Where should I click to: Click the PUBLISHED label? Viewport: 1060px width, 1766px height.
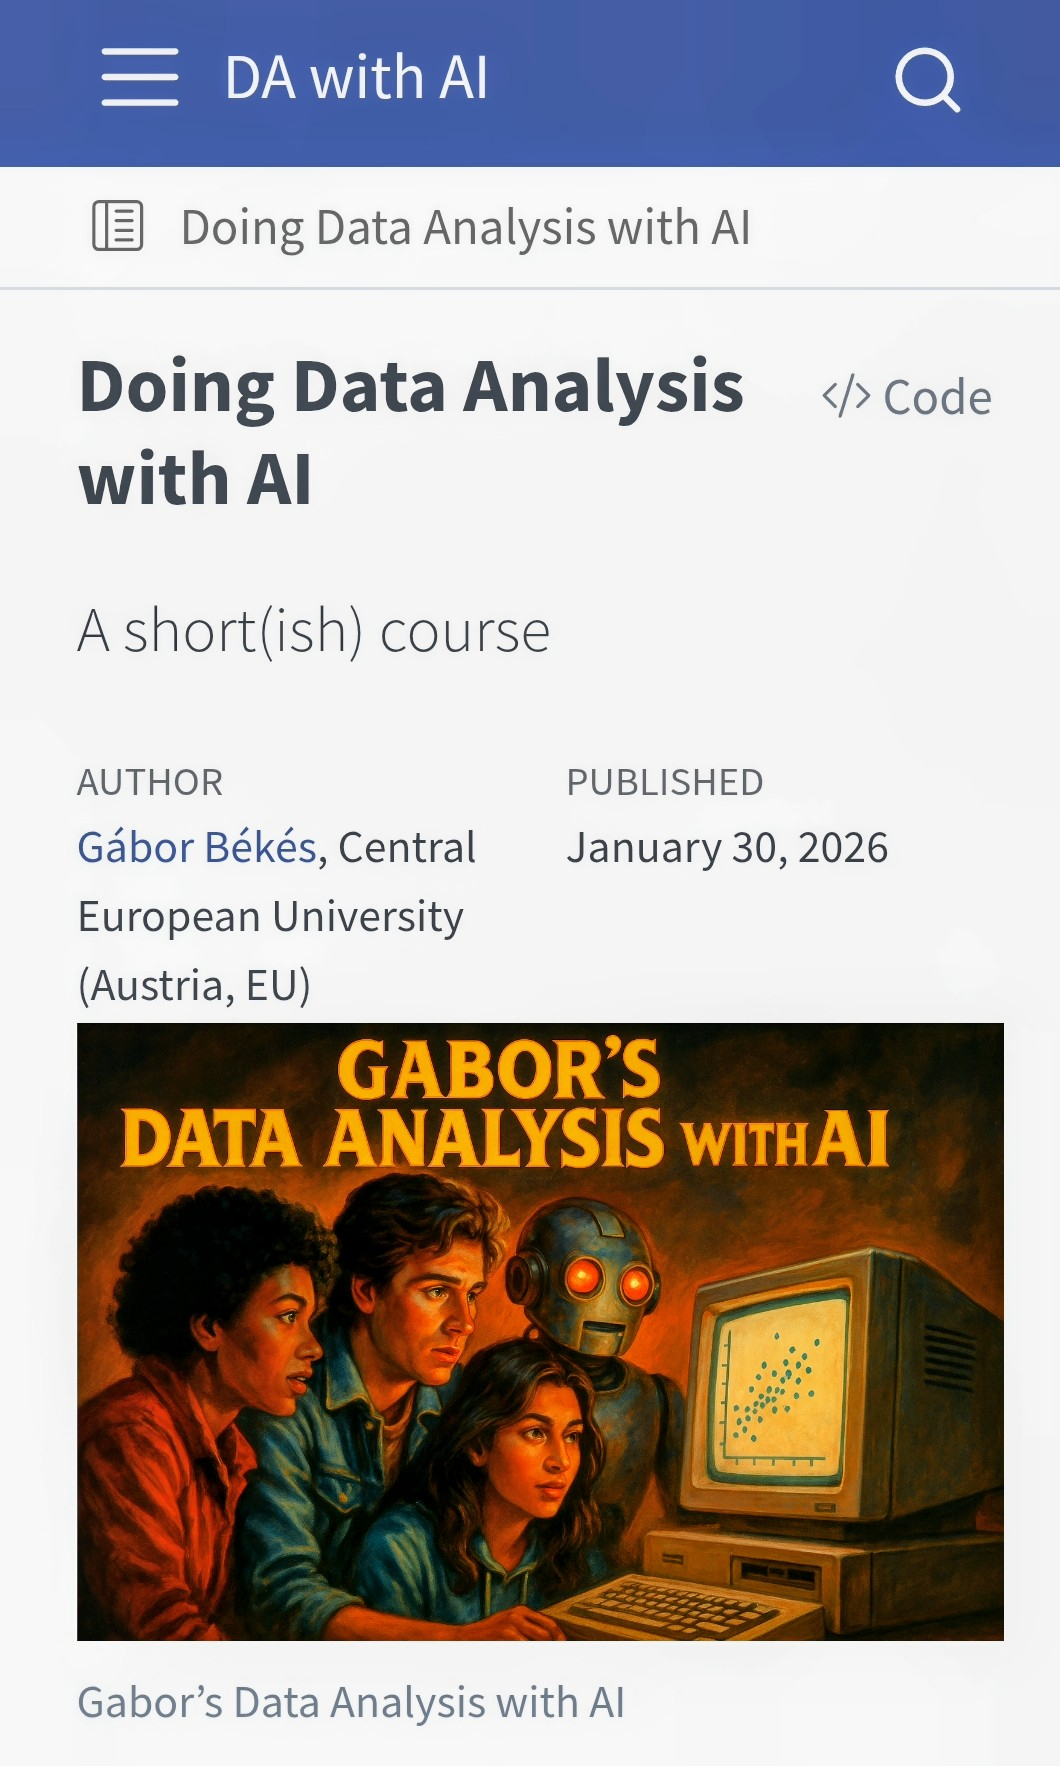[665, 782]
